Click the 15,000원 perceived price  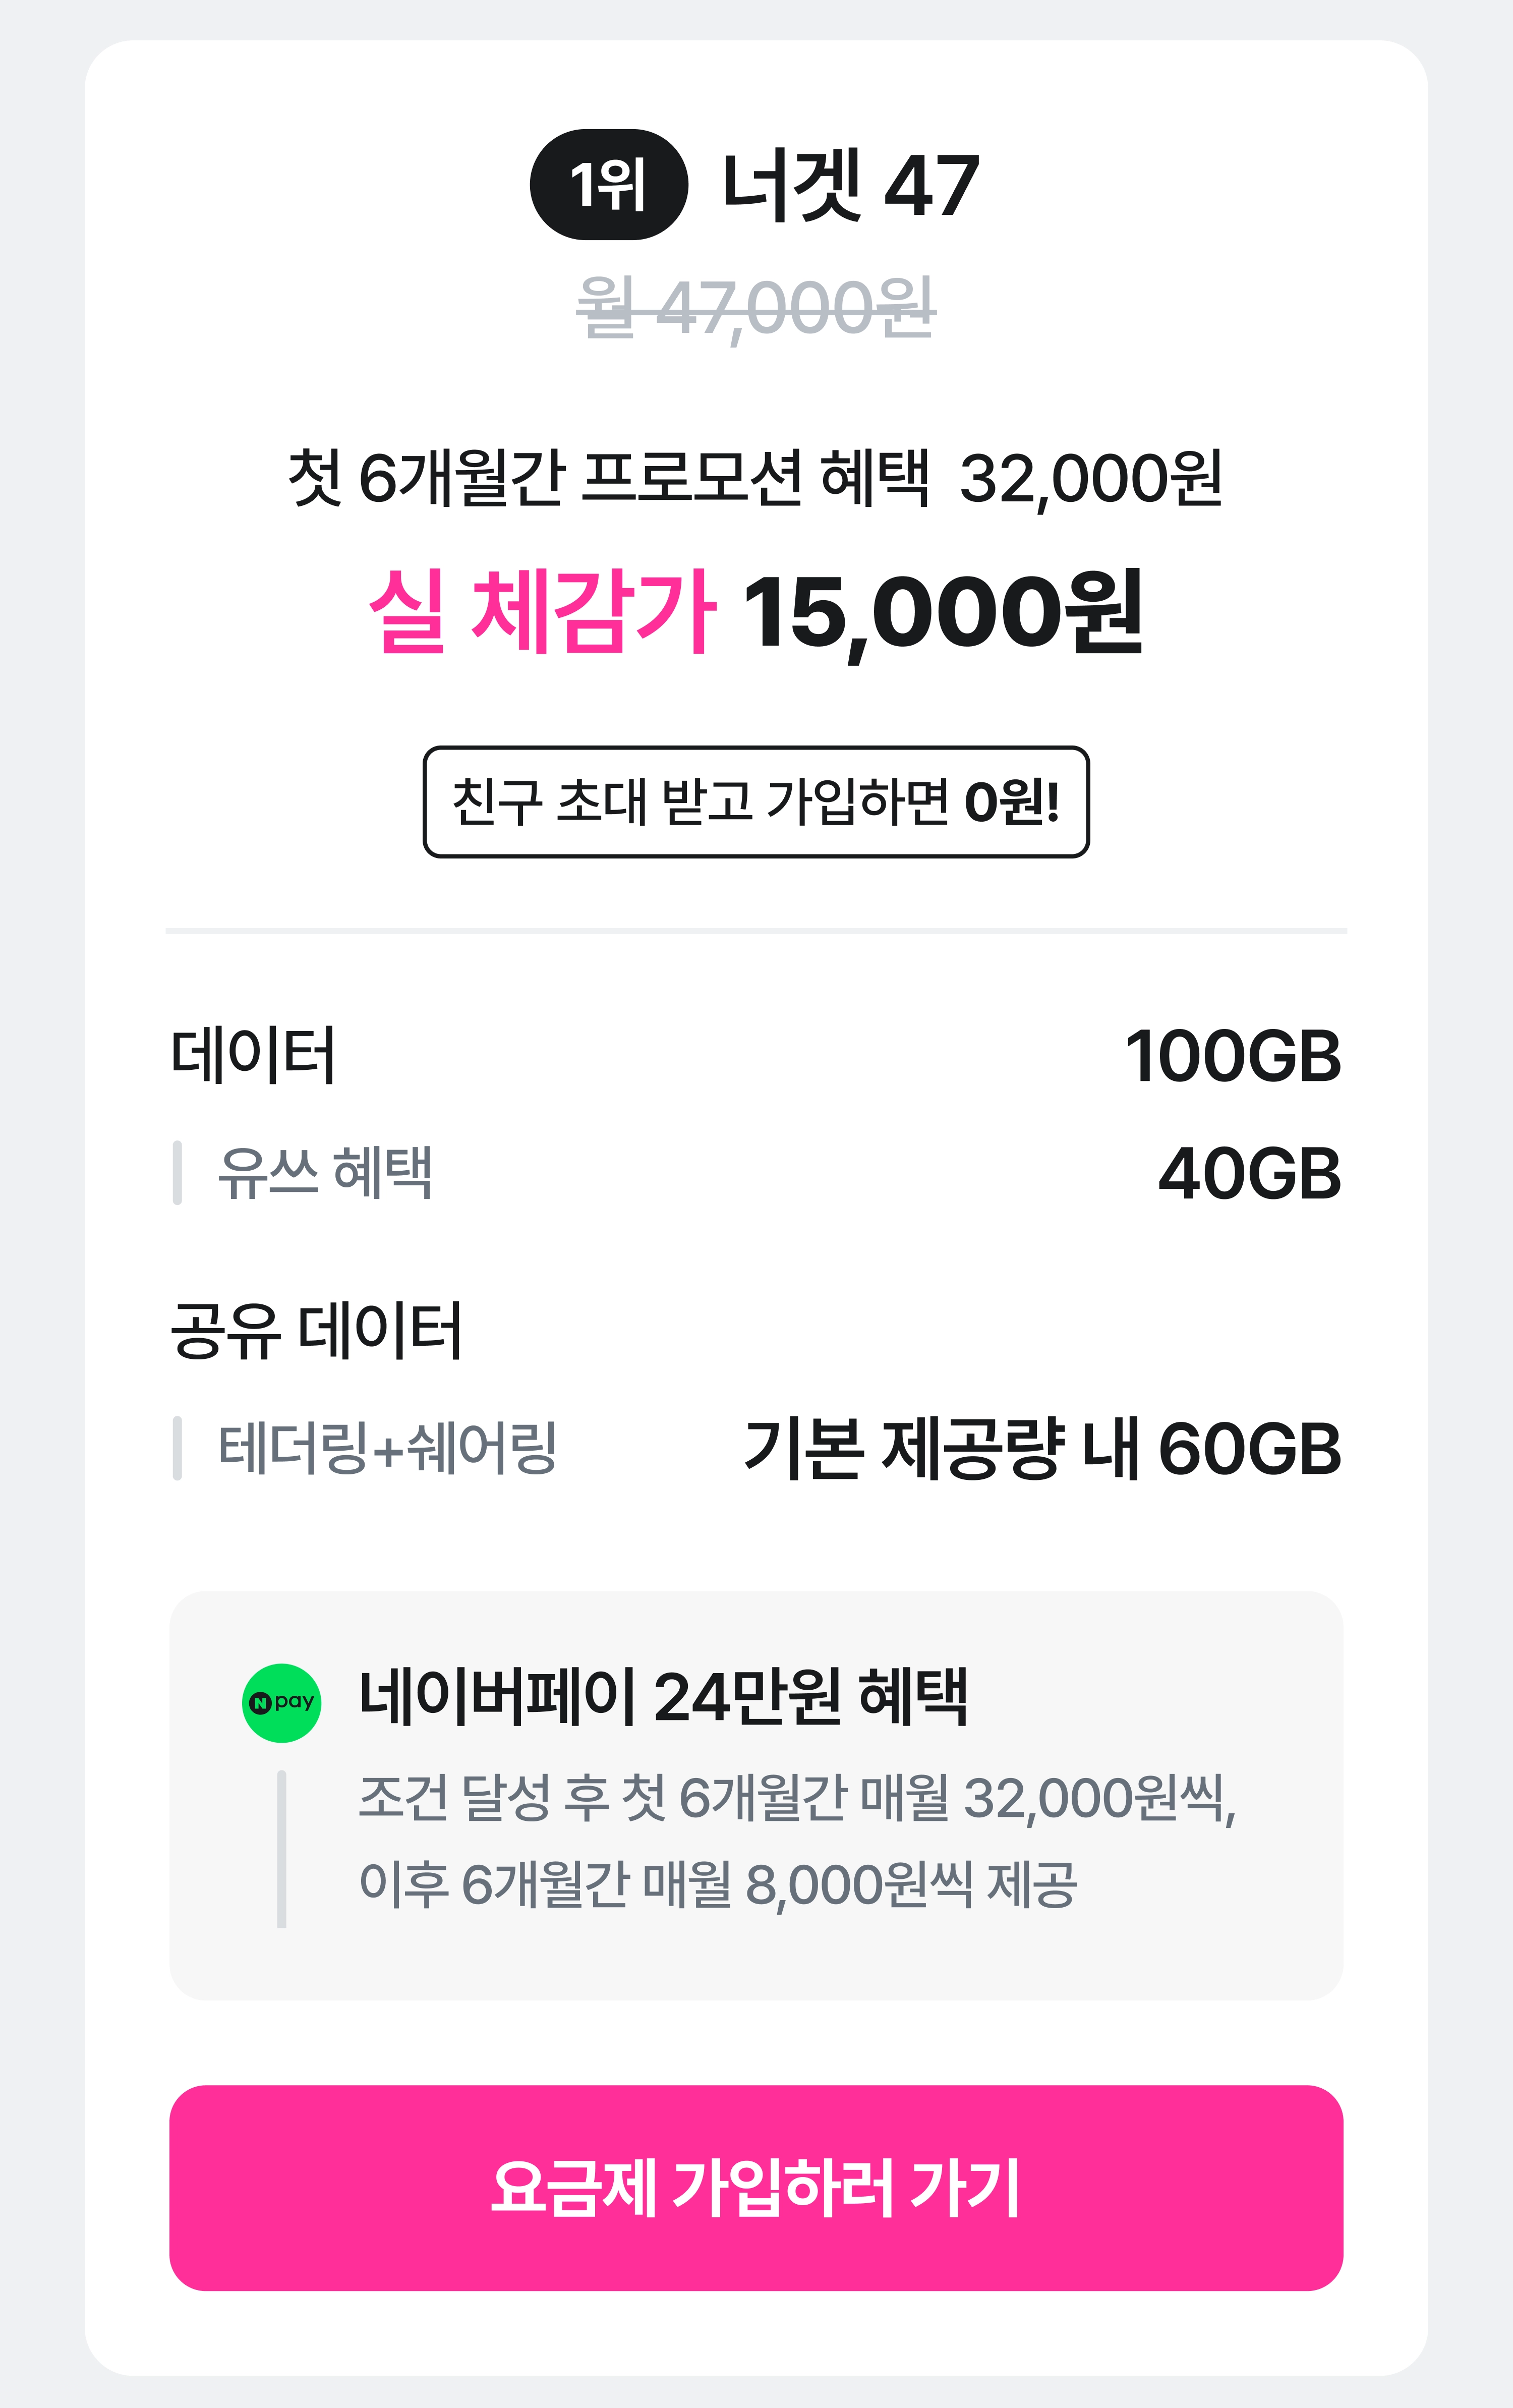coord(942,612)
